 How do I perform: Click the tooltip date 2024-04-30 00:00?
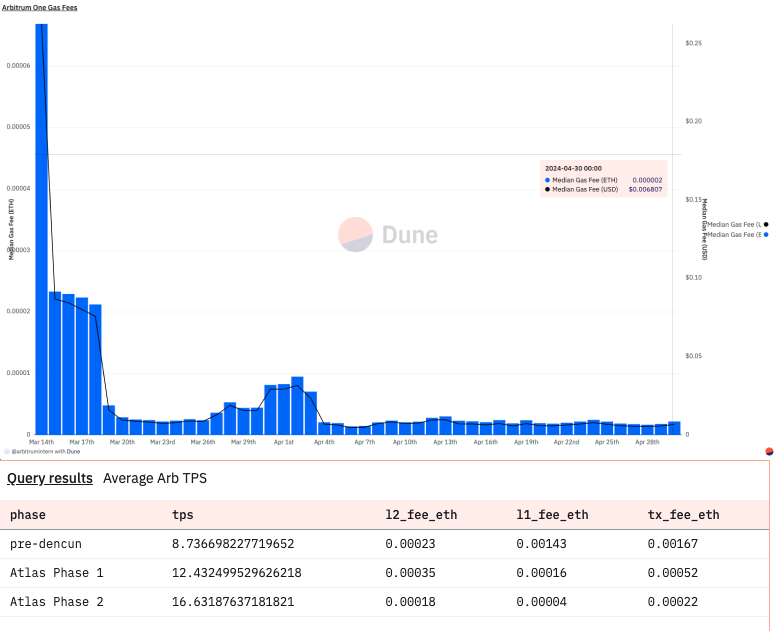pyautogui.click(x=573, y=168)
